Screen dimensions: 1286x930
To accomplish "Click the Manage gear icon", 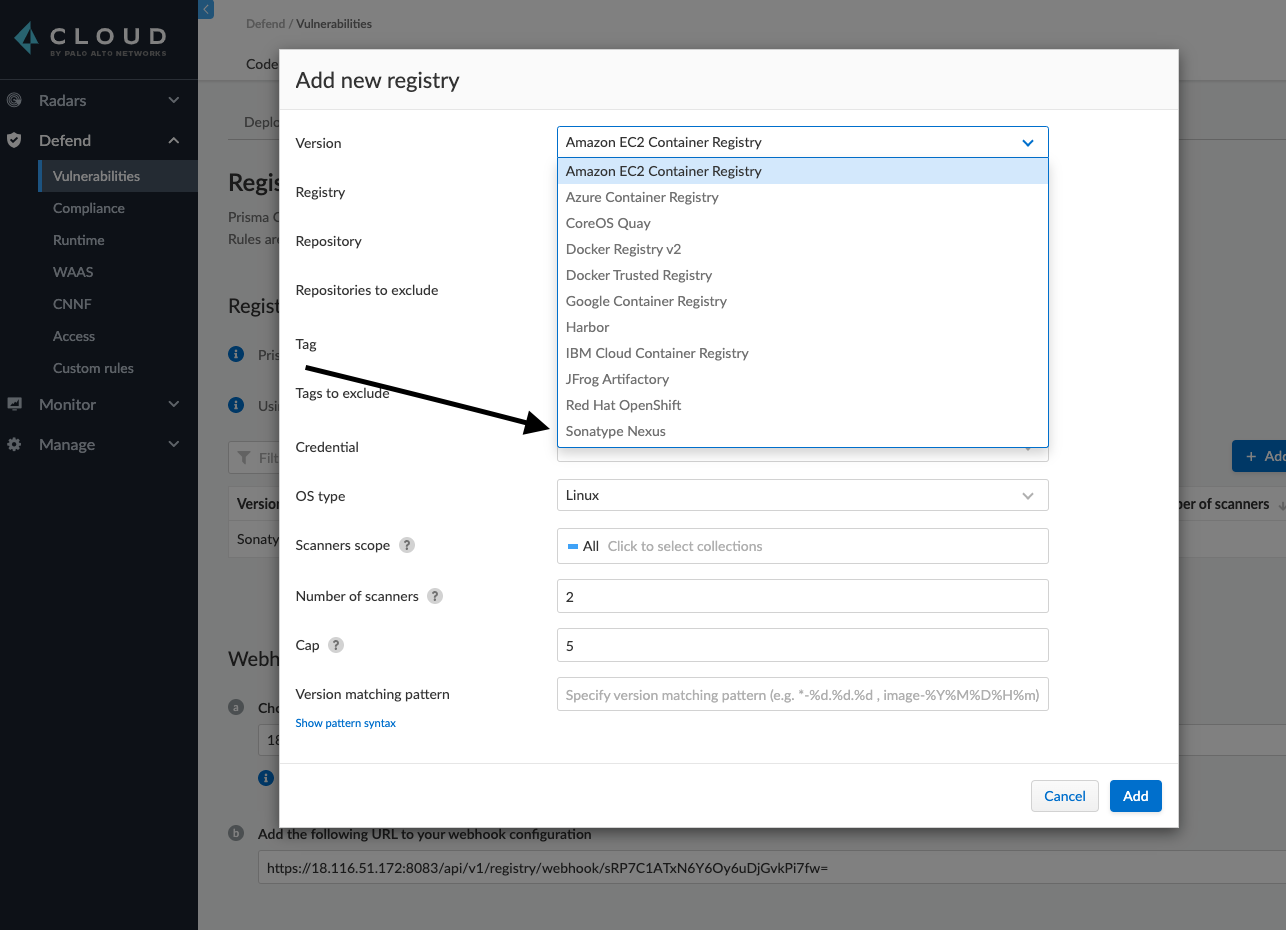I will click(x=14, y=444).
